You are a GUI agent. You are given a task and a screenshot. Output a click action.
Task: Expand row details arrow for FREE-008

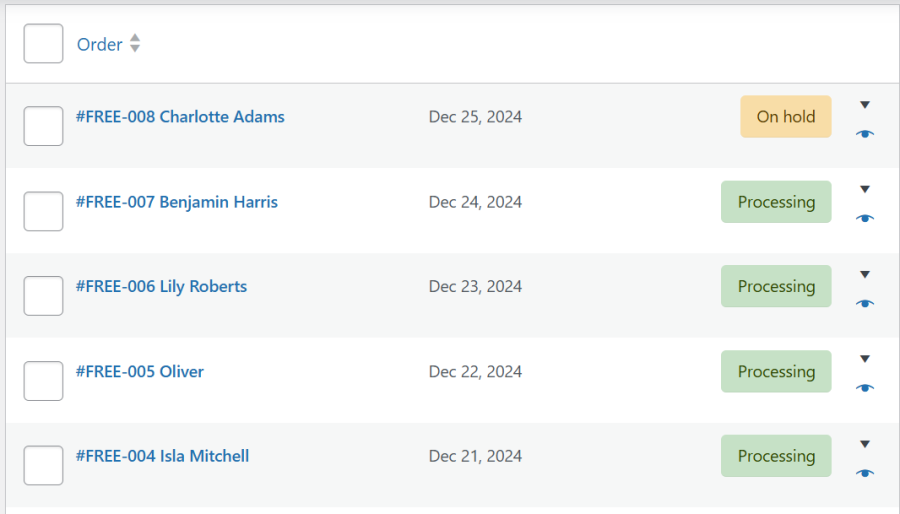[x=865, y=105]
